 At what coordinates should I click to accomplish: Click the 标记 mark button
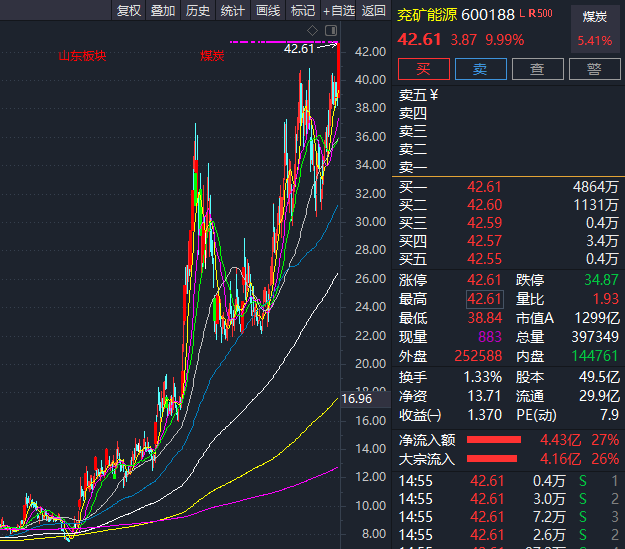tap(302, 11)
